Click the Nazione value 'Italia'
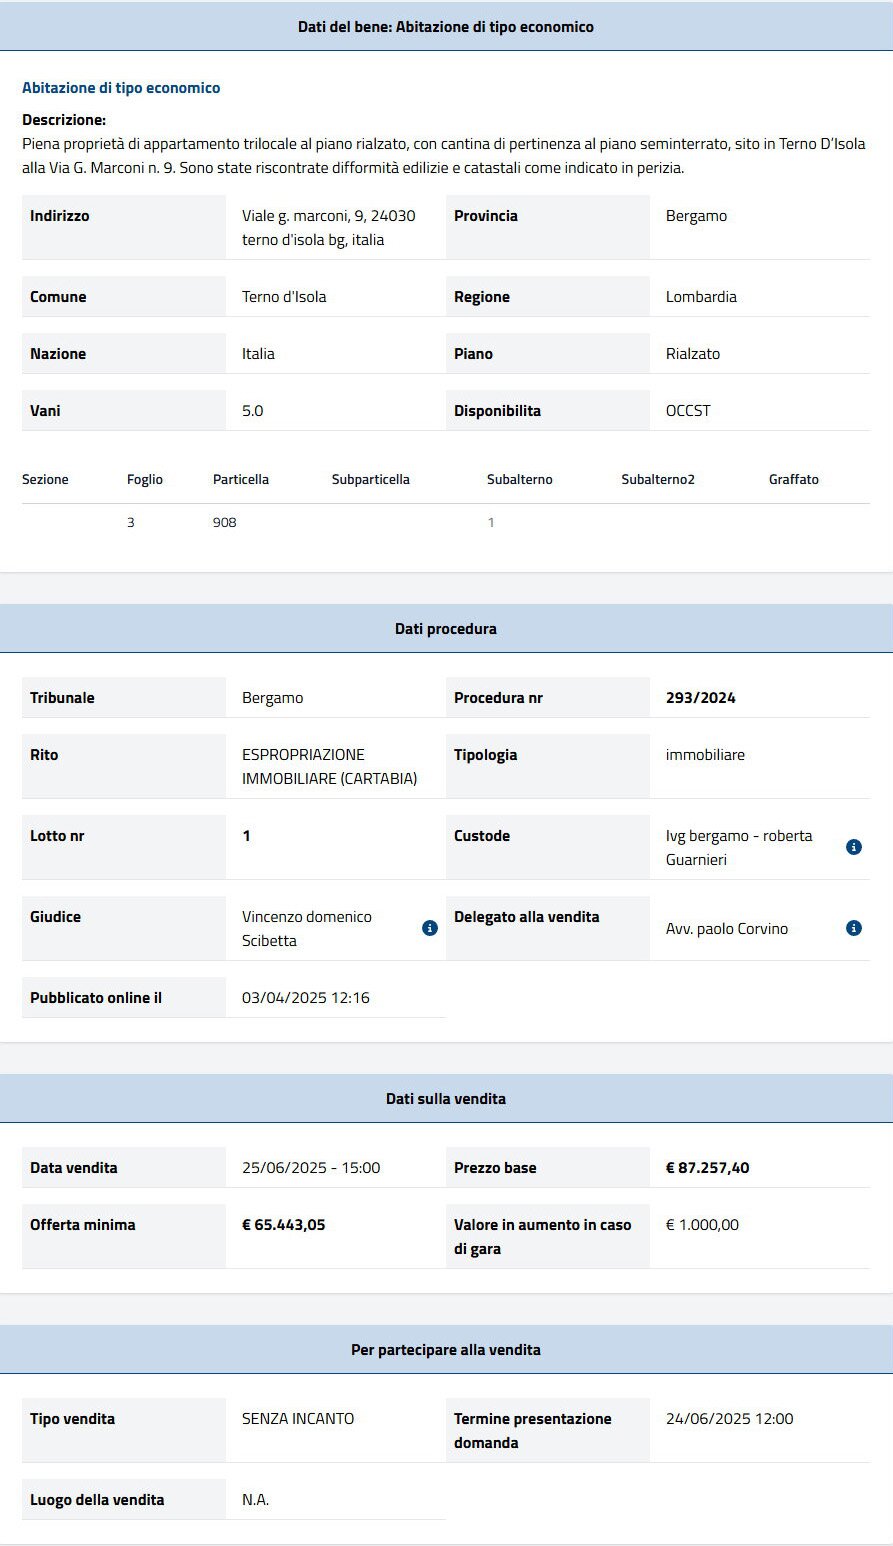This screenshot has height=1546, width=893. click(258, 354)
